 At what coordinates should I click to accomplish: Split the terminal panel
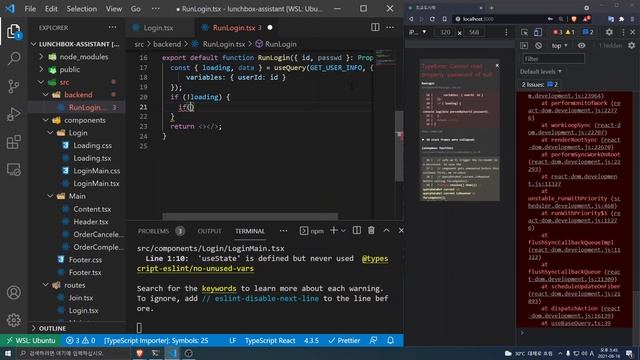(x=357, y=231)
